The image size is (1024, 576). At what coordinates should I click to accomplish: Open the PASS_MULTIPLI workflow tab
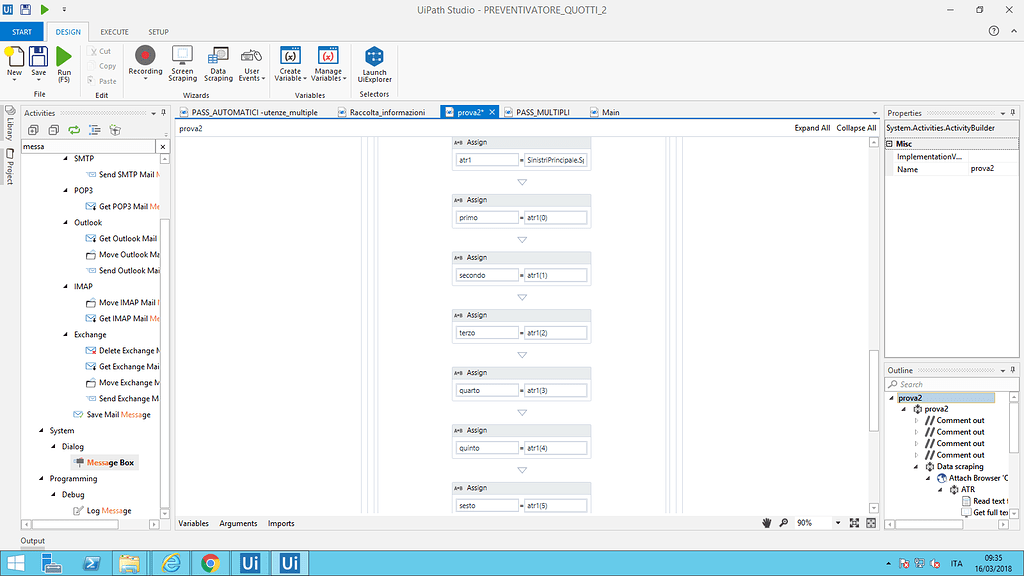(540, 112)
